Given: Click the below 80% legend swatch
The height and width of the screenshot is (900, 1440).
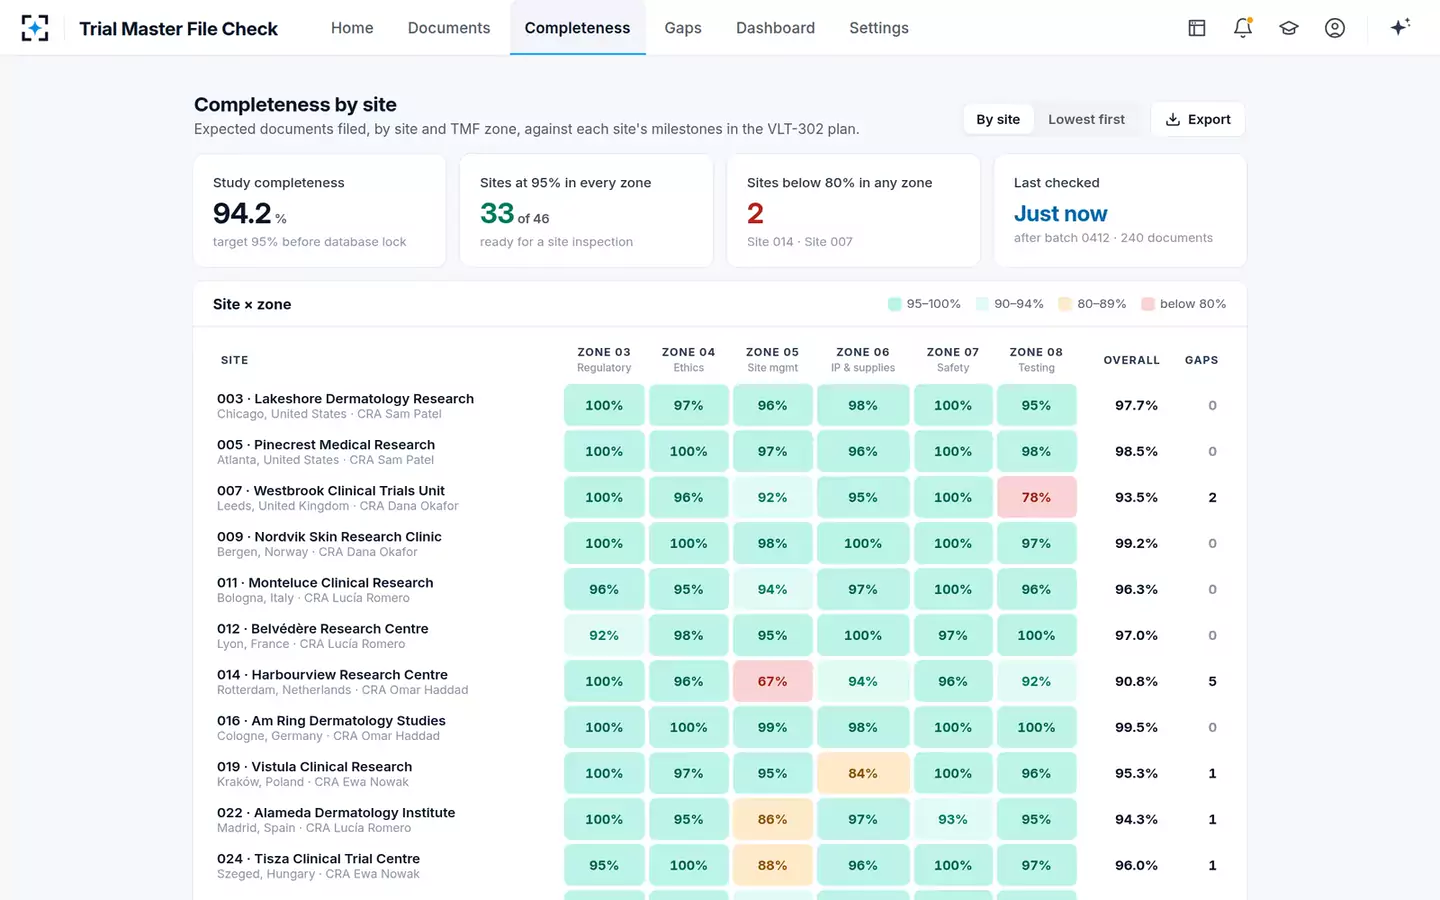Looking at the screenshot, I should [1148, 304].
